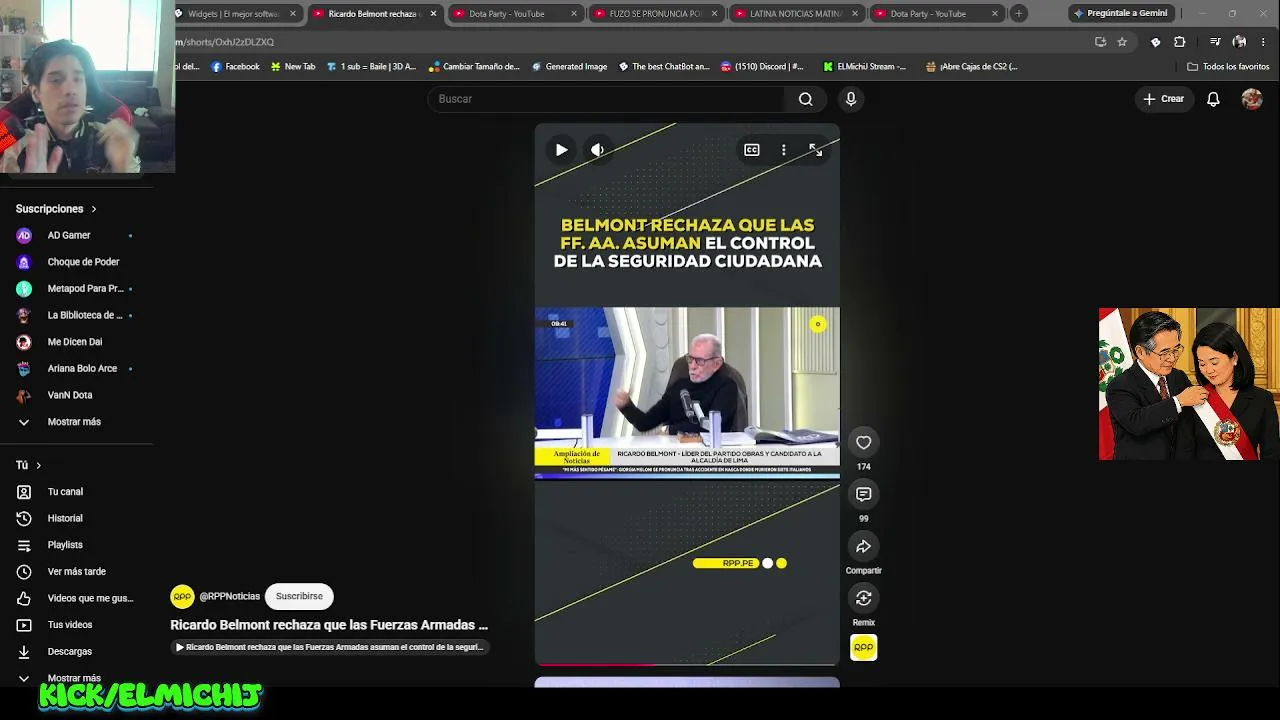The image size is (1280, 720).
Task: Open The best ChatBot bookmark
Action: click(x=664, y=67)
